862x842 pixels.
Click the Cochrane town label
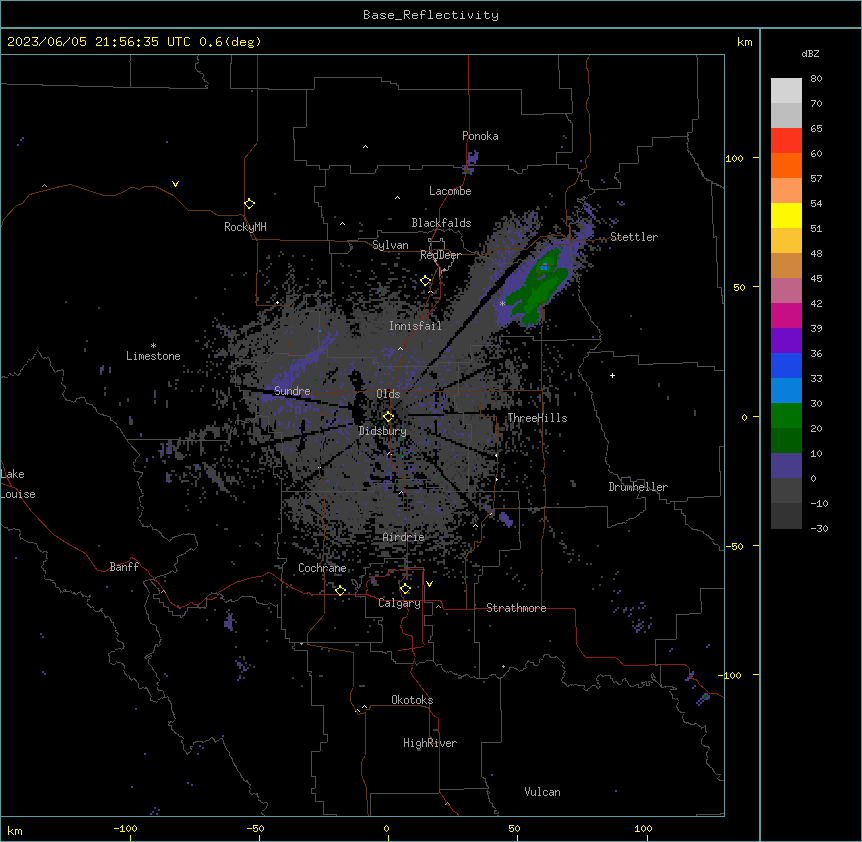click(322, 568)
